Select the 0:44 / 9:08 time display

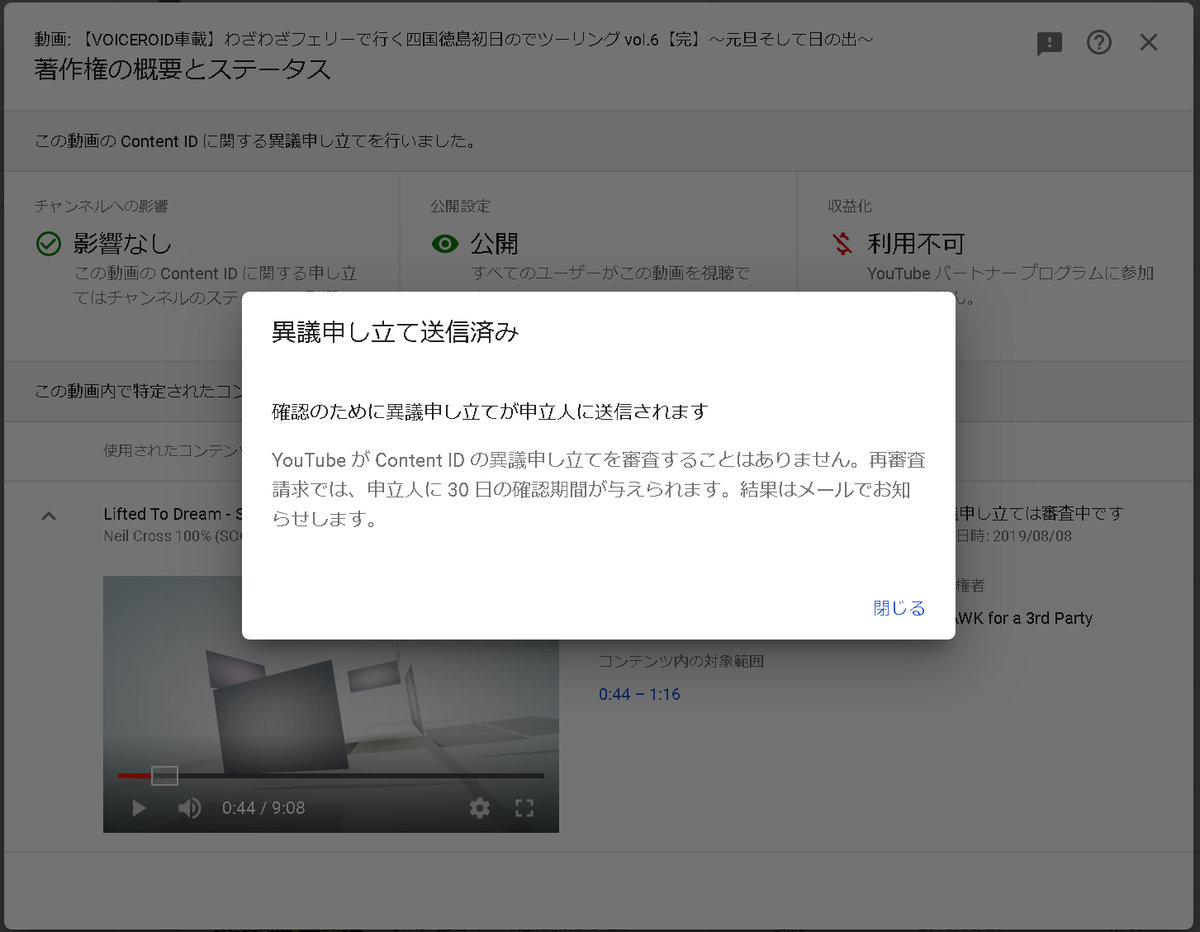point(263,808)
